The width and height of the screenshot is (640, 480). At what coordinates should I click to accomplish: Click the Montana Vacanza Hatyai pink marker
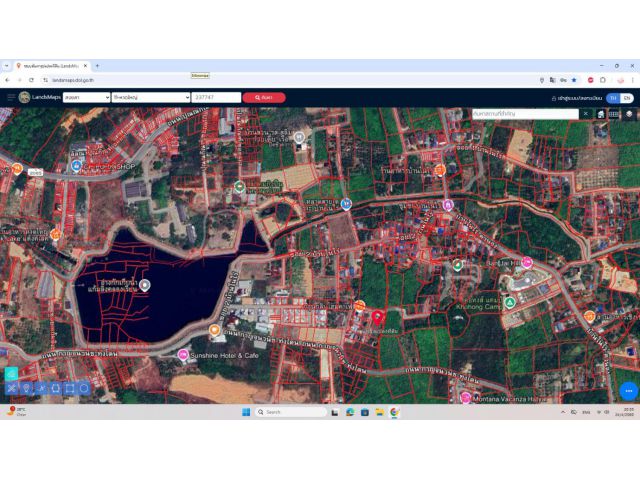tap(465, 397)
